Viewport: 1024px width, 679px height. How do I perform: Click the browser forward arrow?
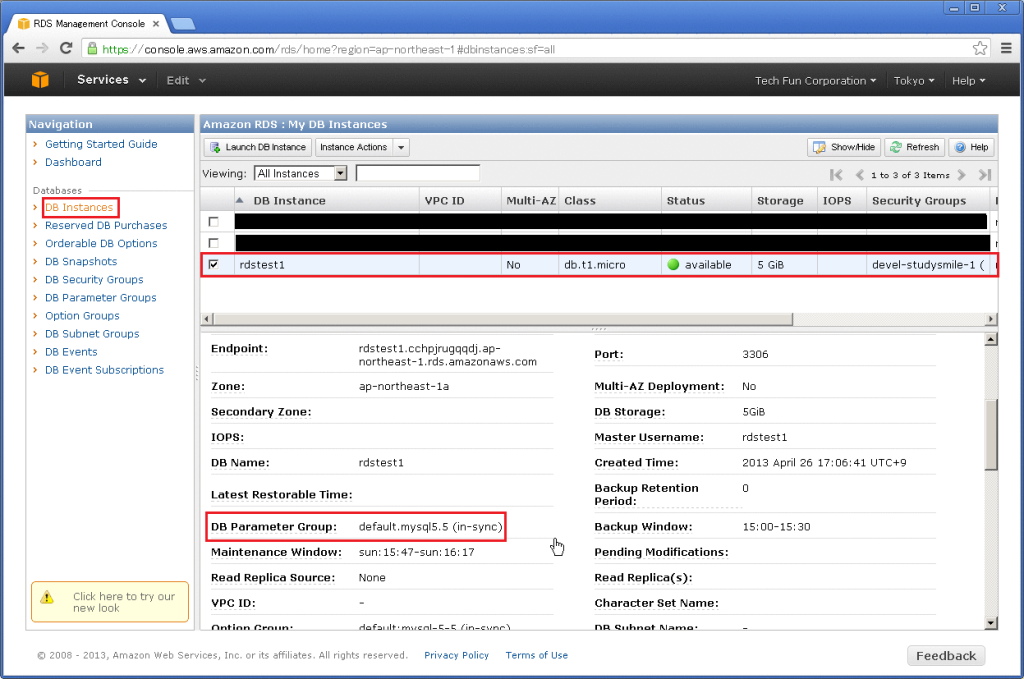(42, 48)
